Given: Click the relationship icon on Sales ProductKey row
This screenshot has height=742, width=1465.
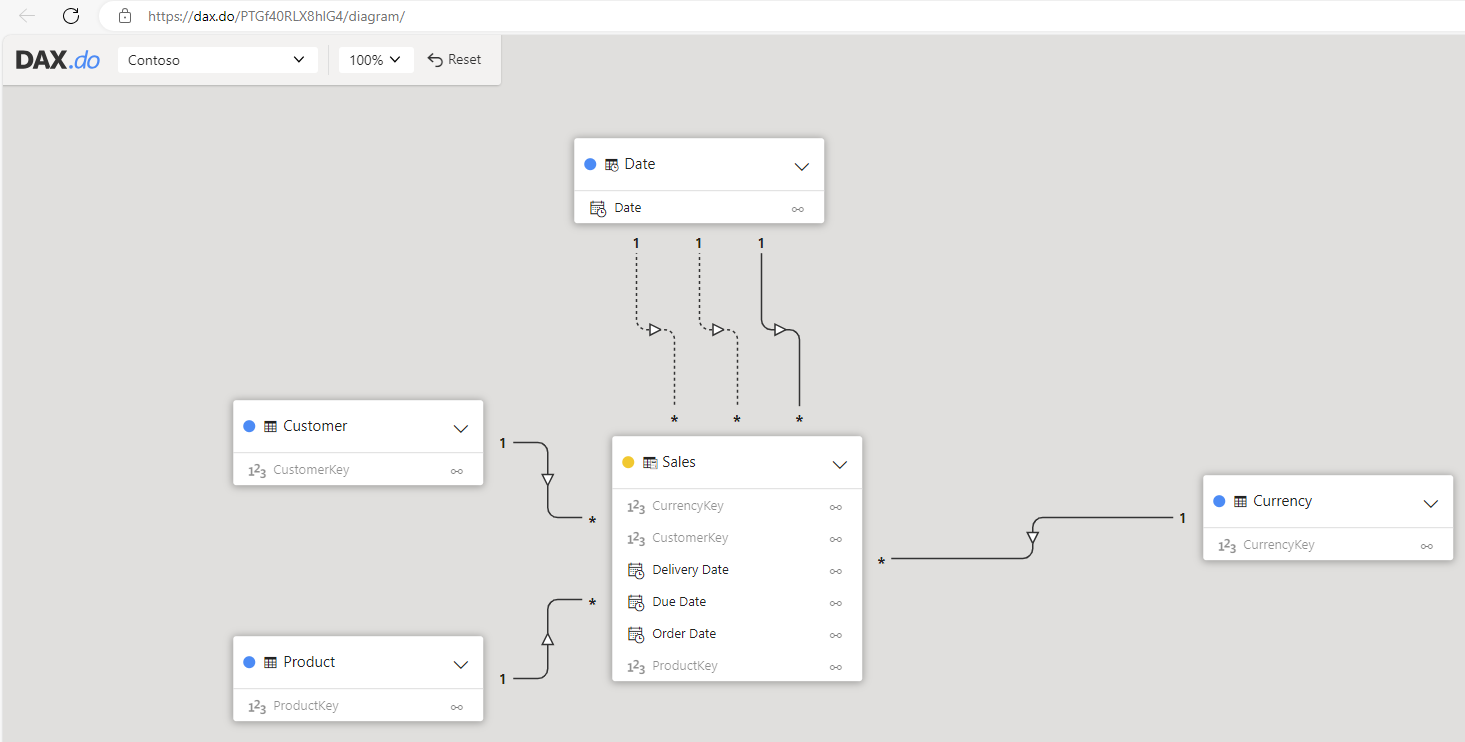Looking at the screenshot, I should coord(835,667).
